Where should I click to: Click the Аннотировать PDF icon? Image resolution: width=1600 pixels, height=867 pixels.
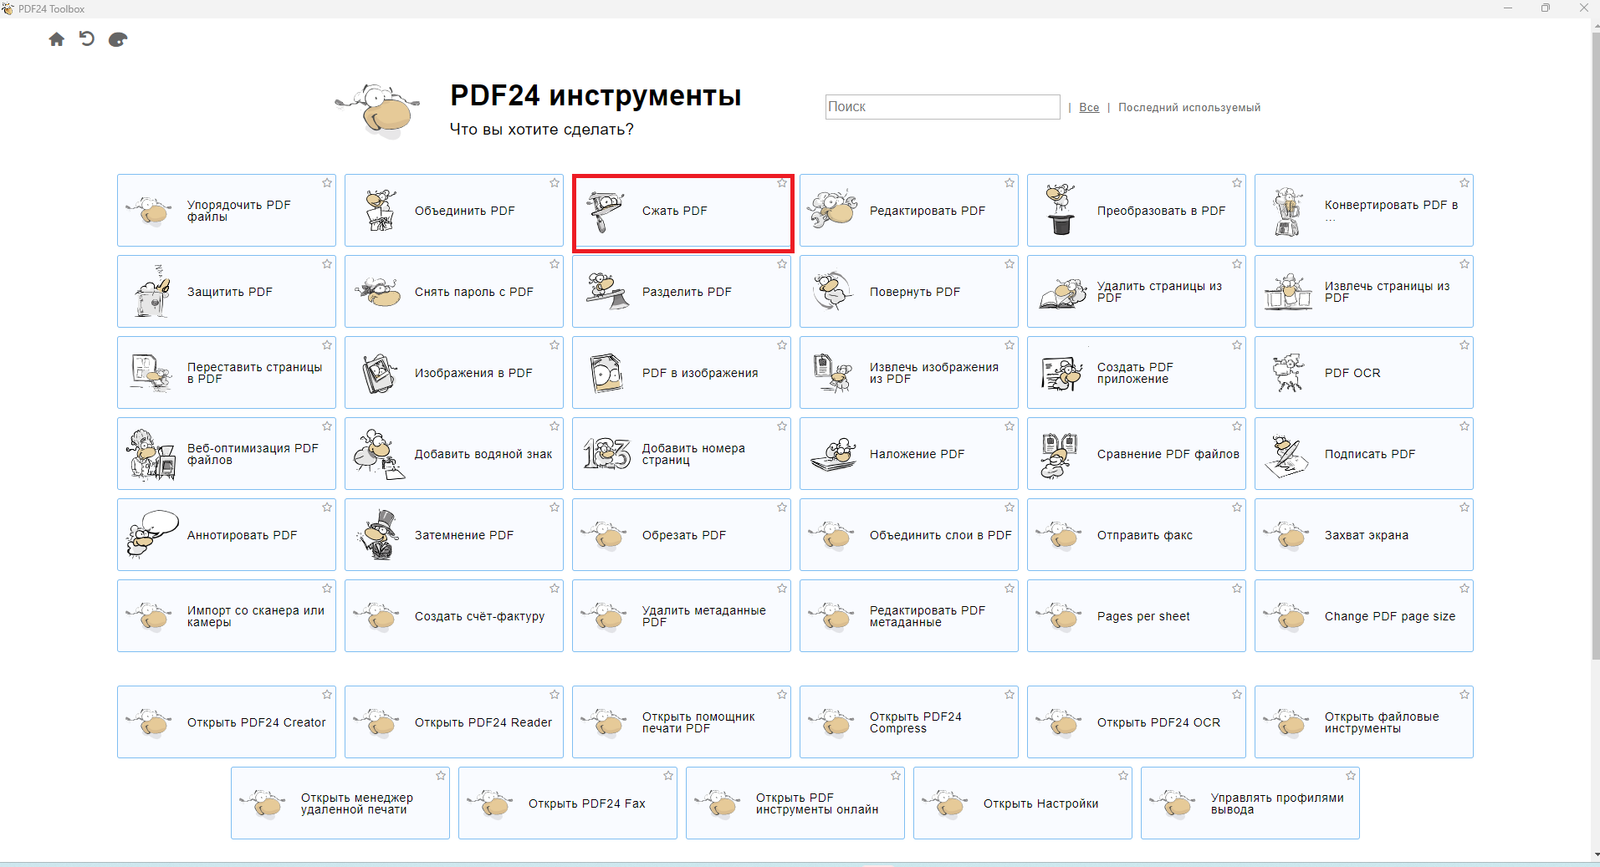151,533
